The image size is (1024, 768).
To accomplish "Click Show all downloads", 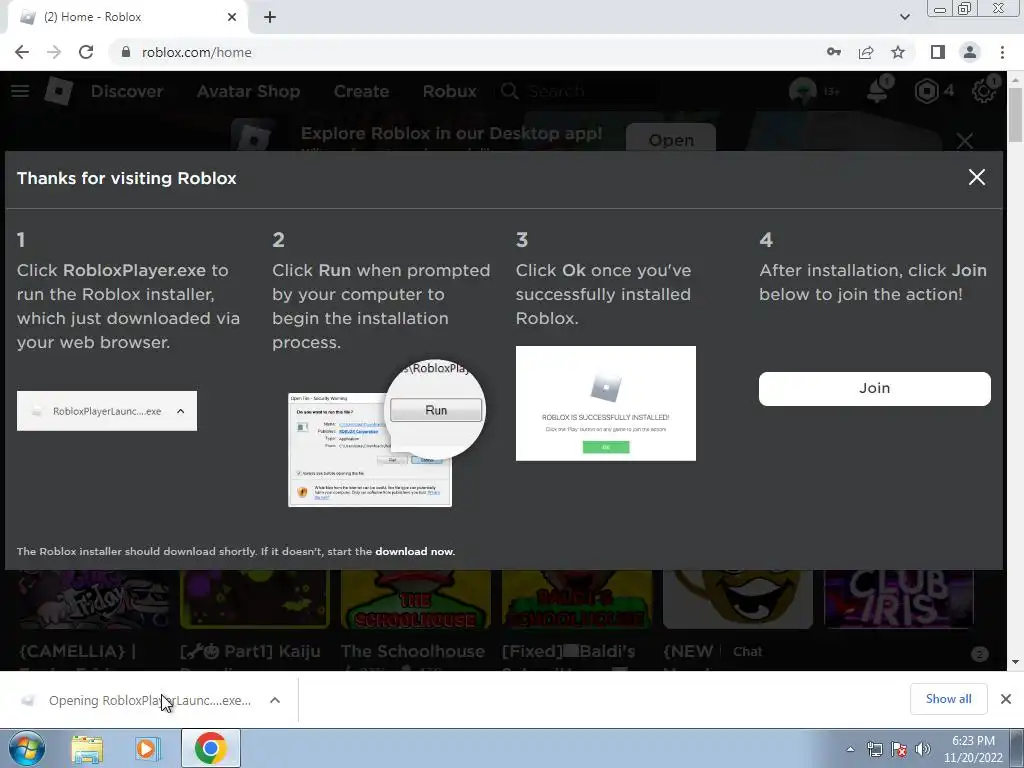I will pos(948,699).
